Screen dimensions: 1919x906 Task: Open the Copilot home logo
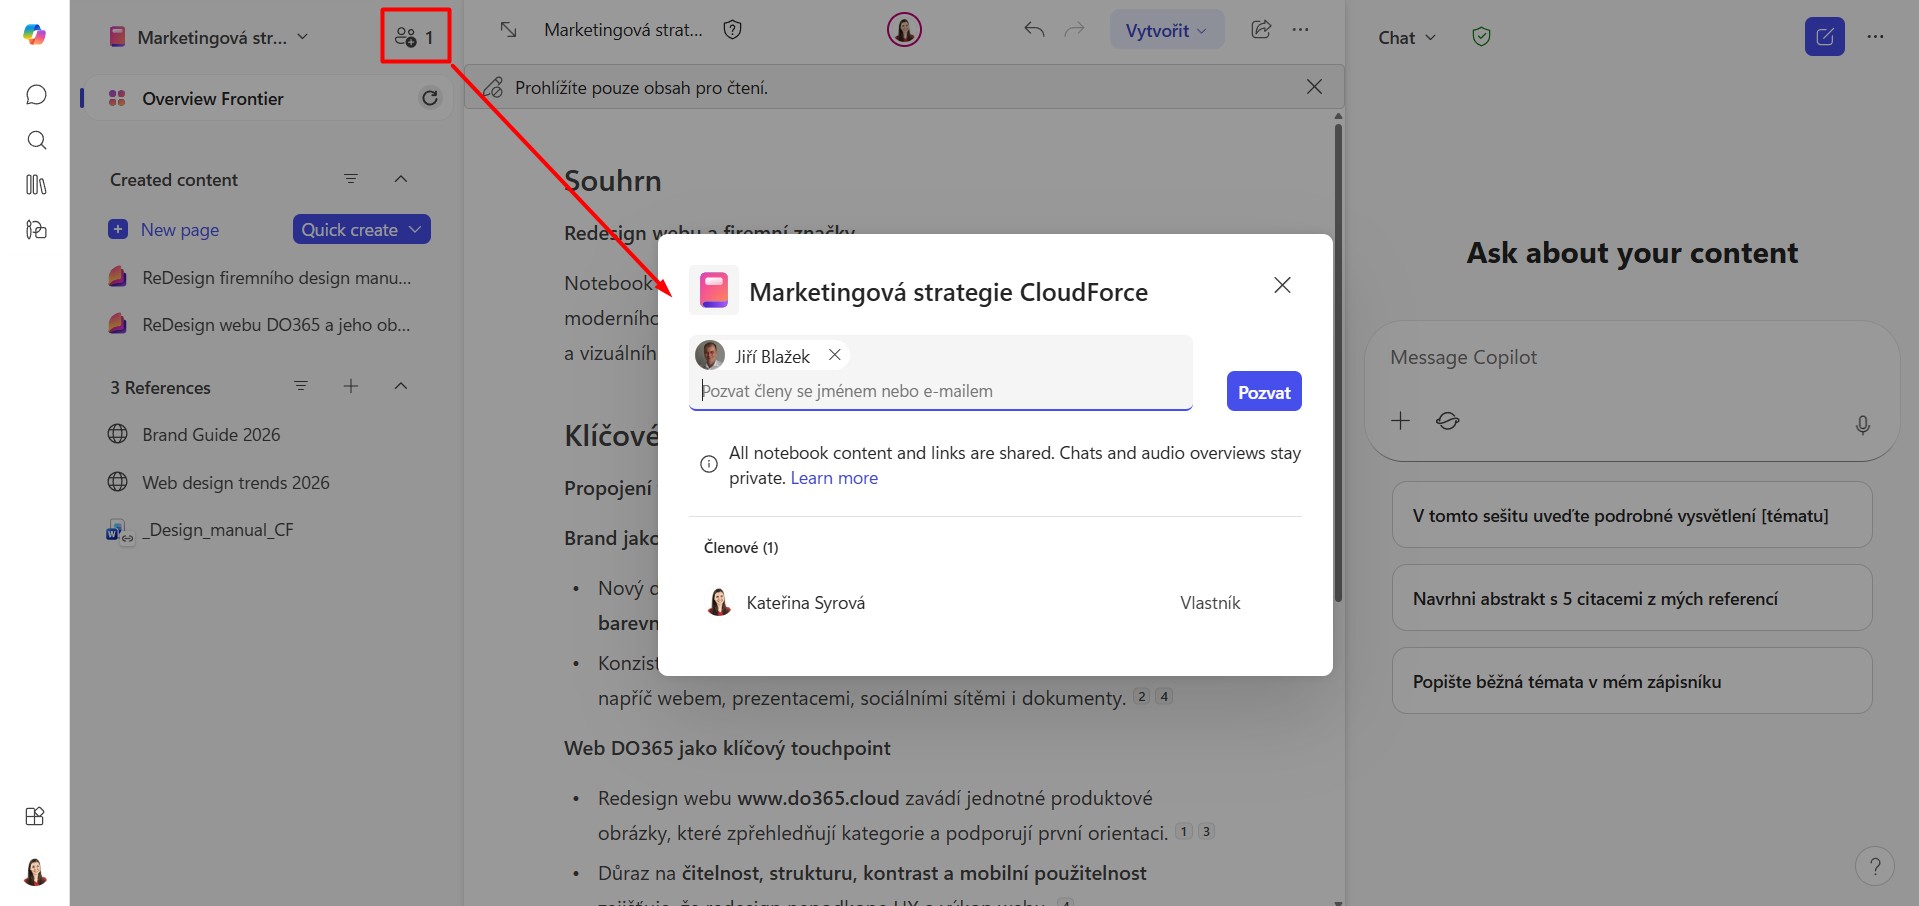(35, 35)
